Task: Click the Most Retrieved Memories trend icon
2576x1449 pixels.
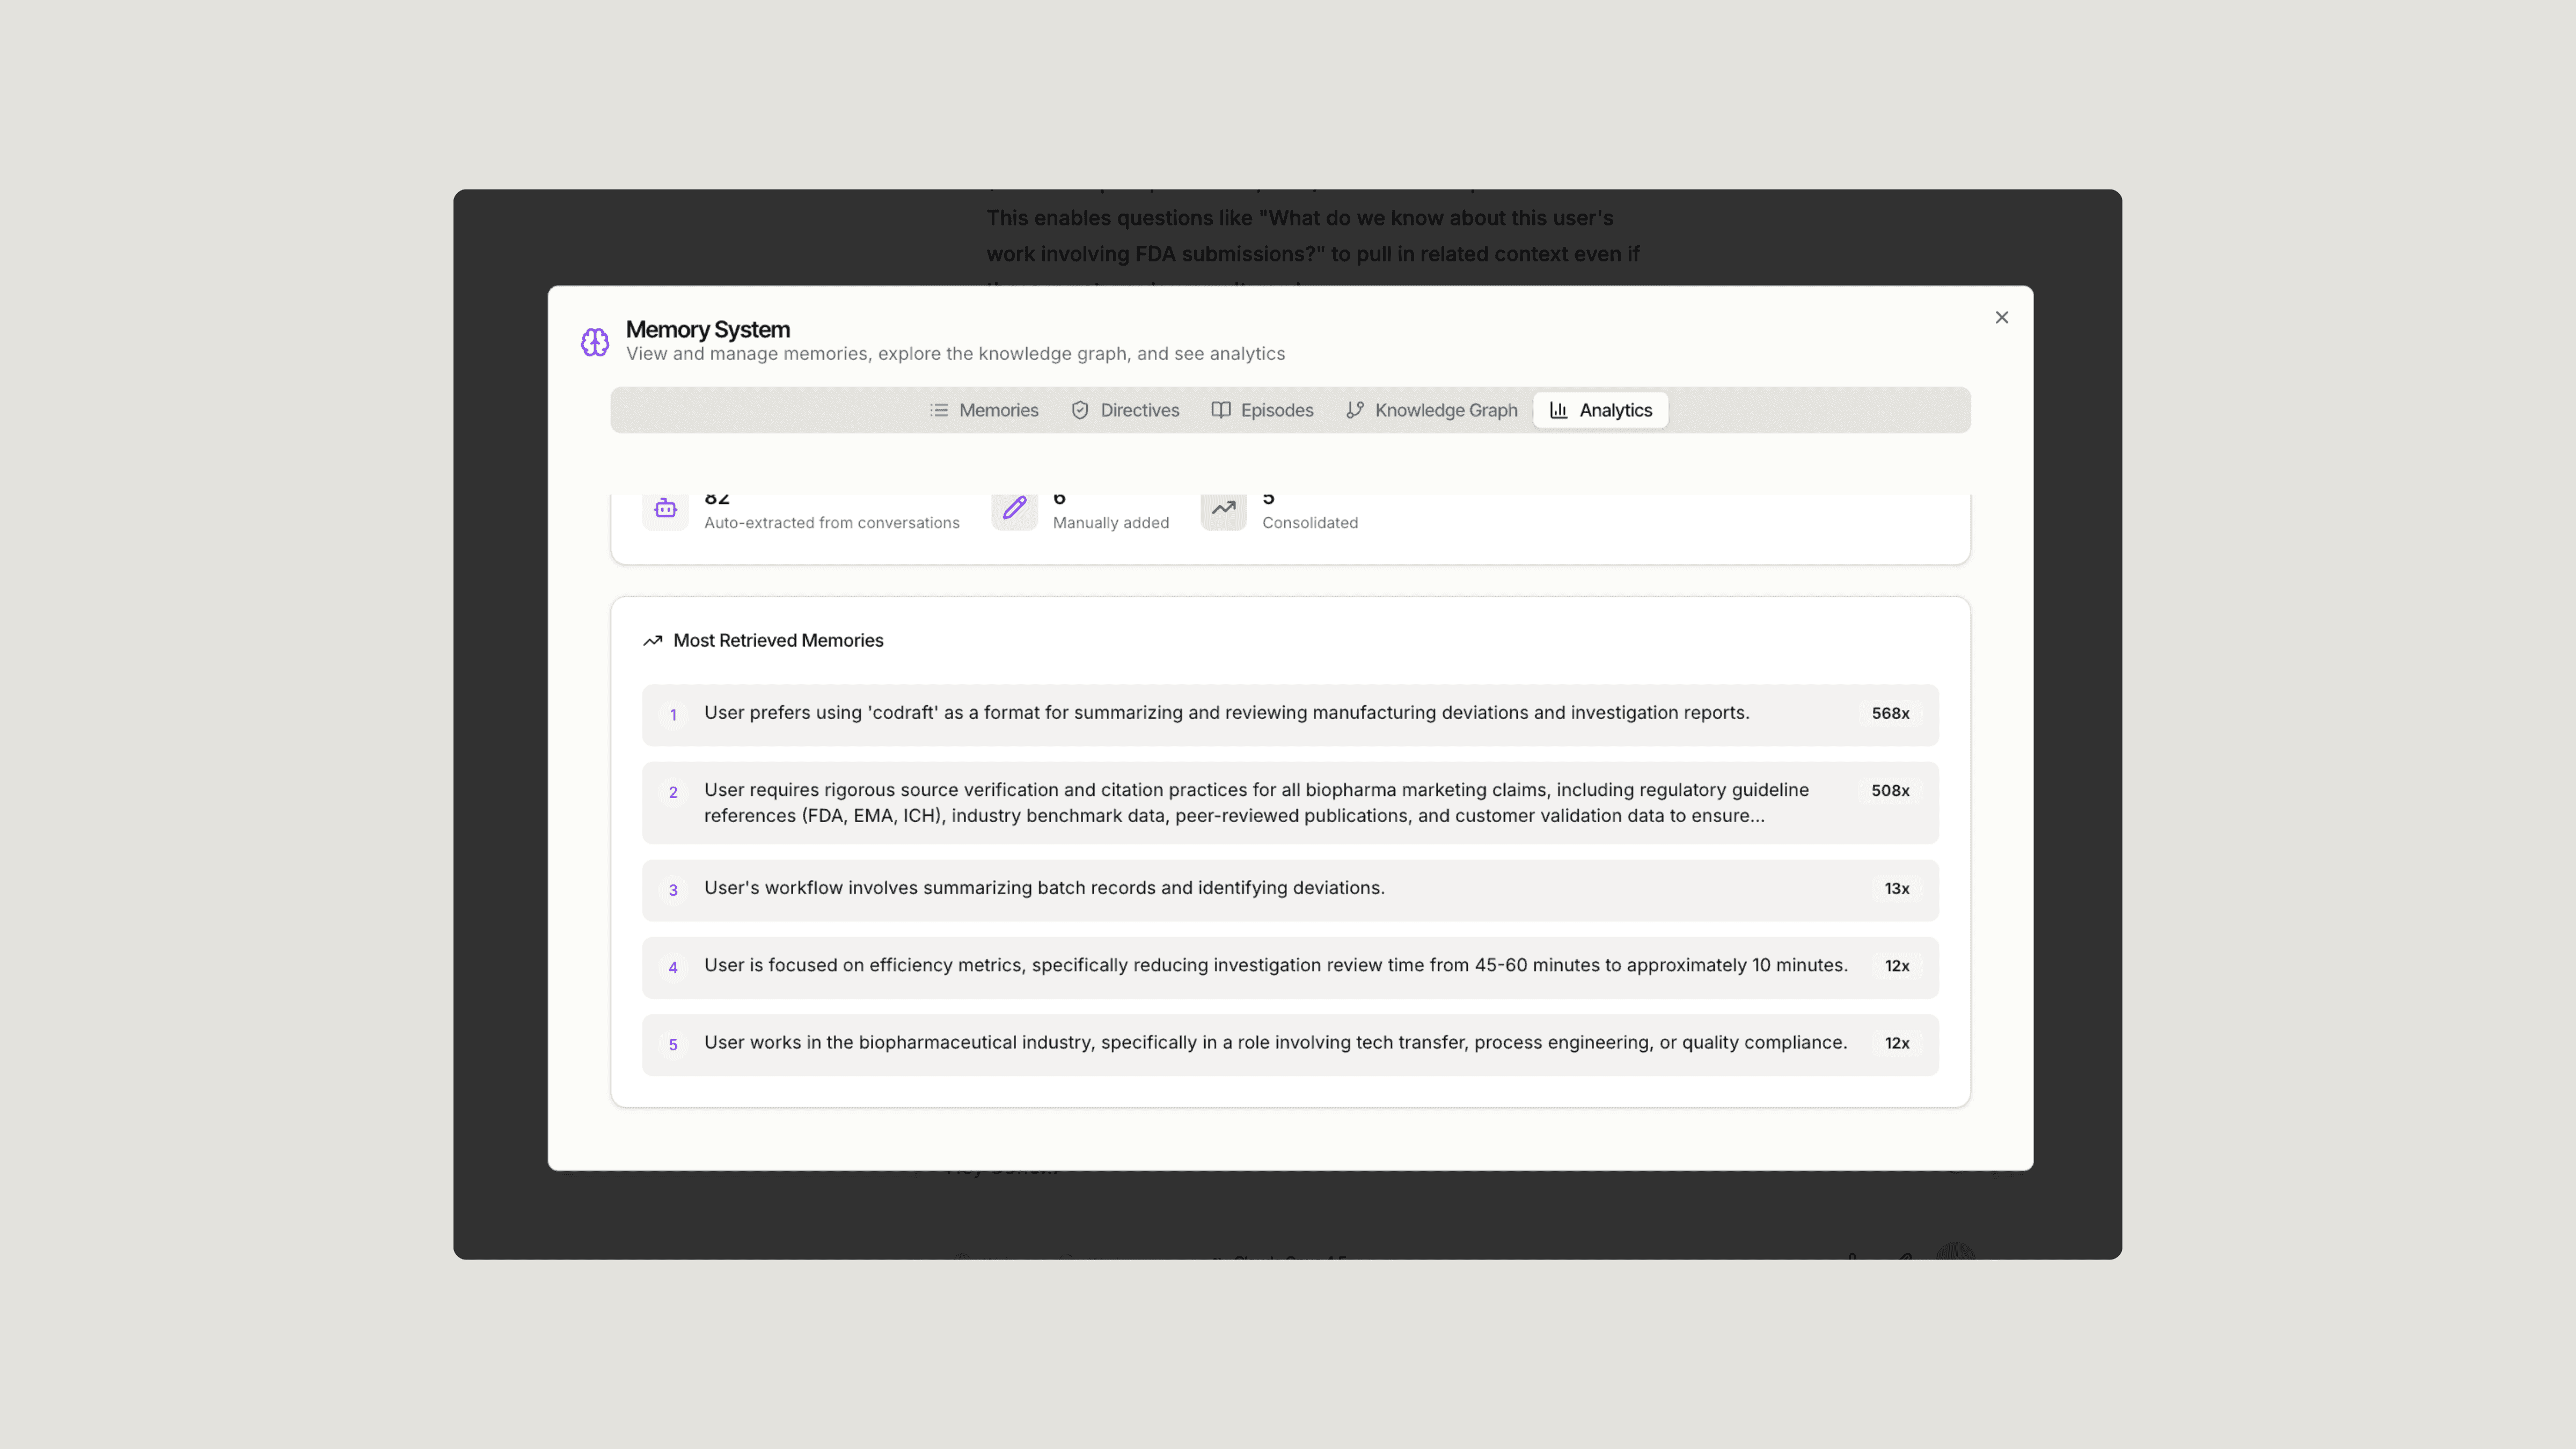Action: pos(653,641)
